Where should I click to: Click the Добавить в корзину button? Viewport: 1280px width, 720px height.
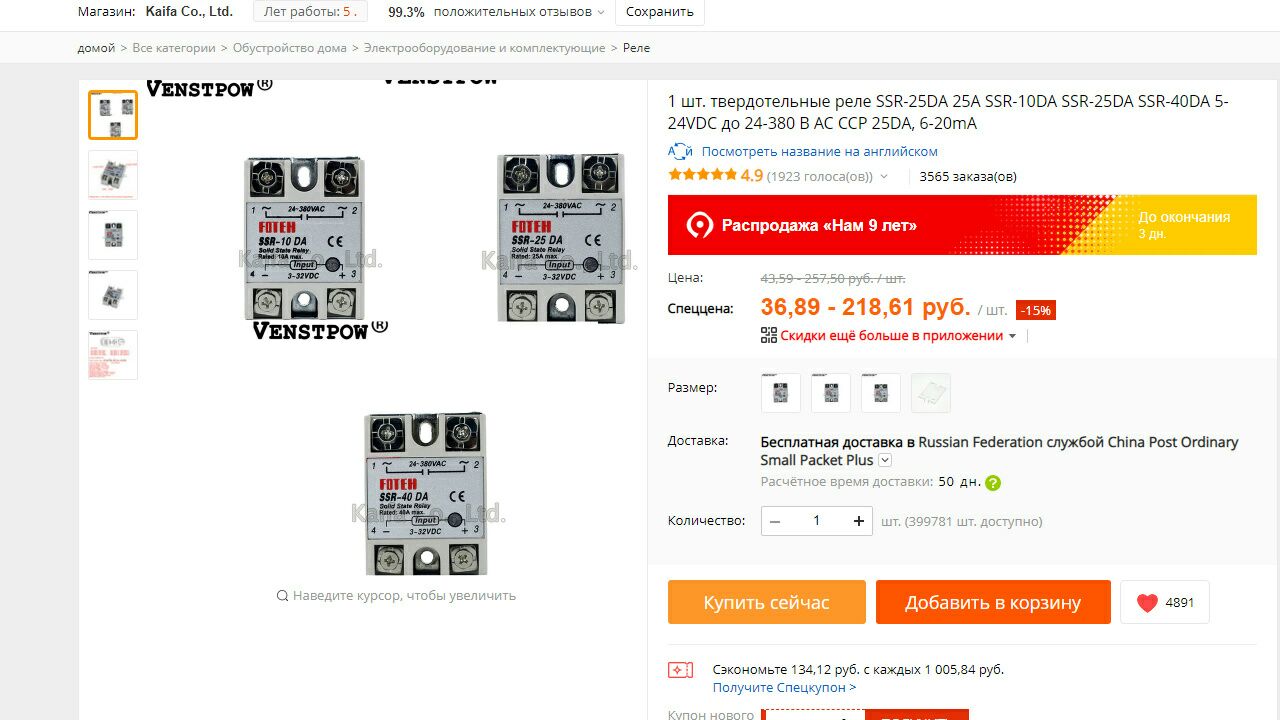[x=993, y=602]
